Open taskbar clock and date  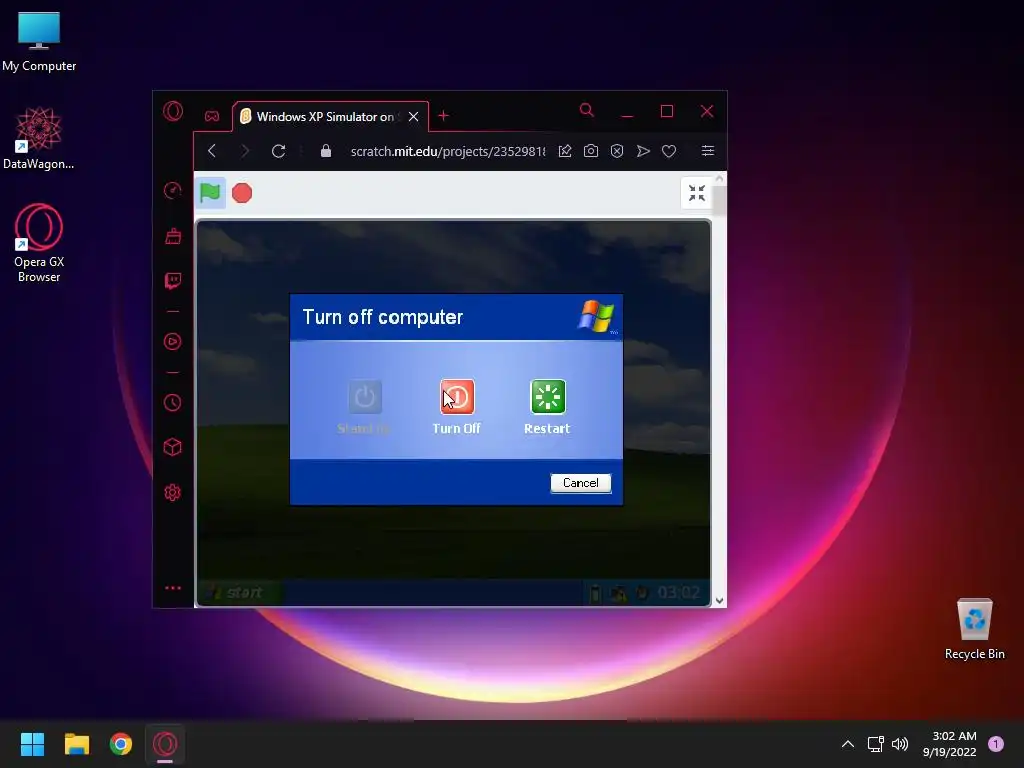click(x=950, y=744)
